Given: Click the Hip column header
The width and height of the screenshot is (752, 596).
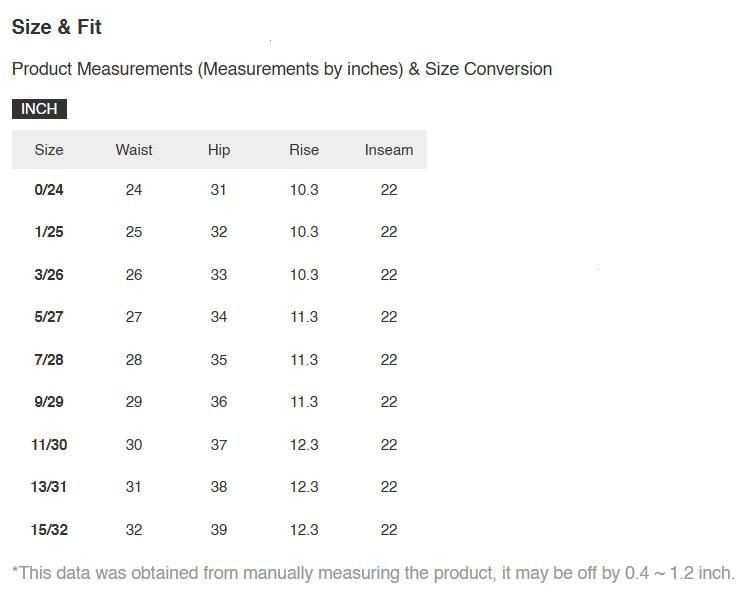Looking at the screenshot, I should pyautogui.click(x=219, y=150).
